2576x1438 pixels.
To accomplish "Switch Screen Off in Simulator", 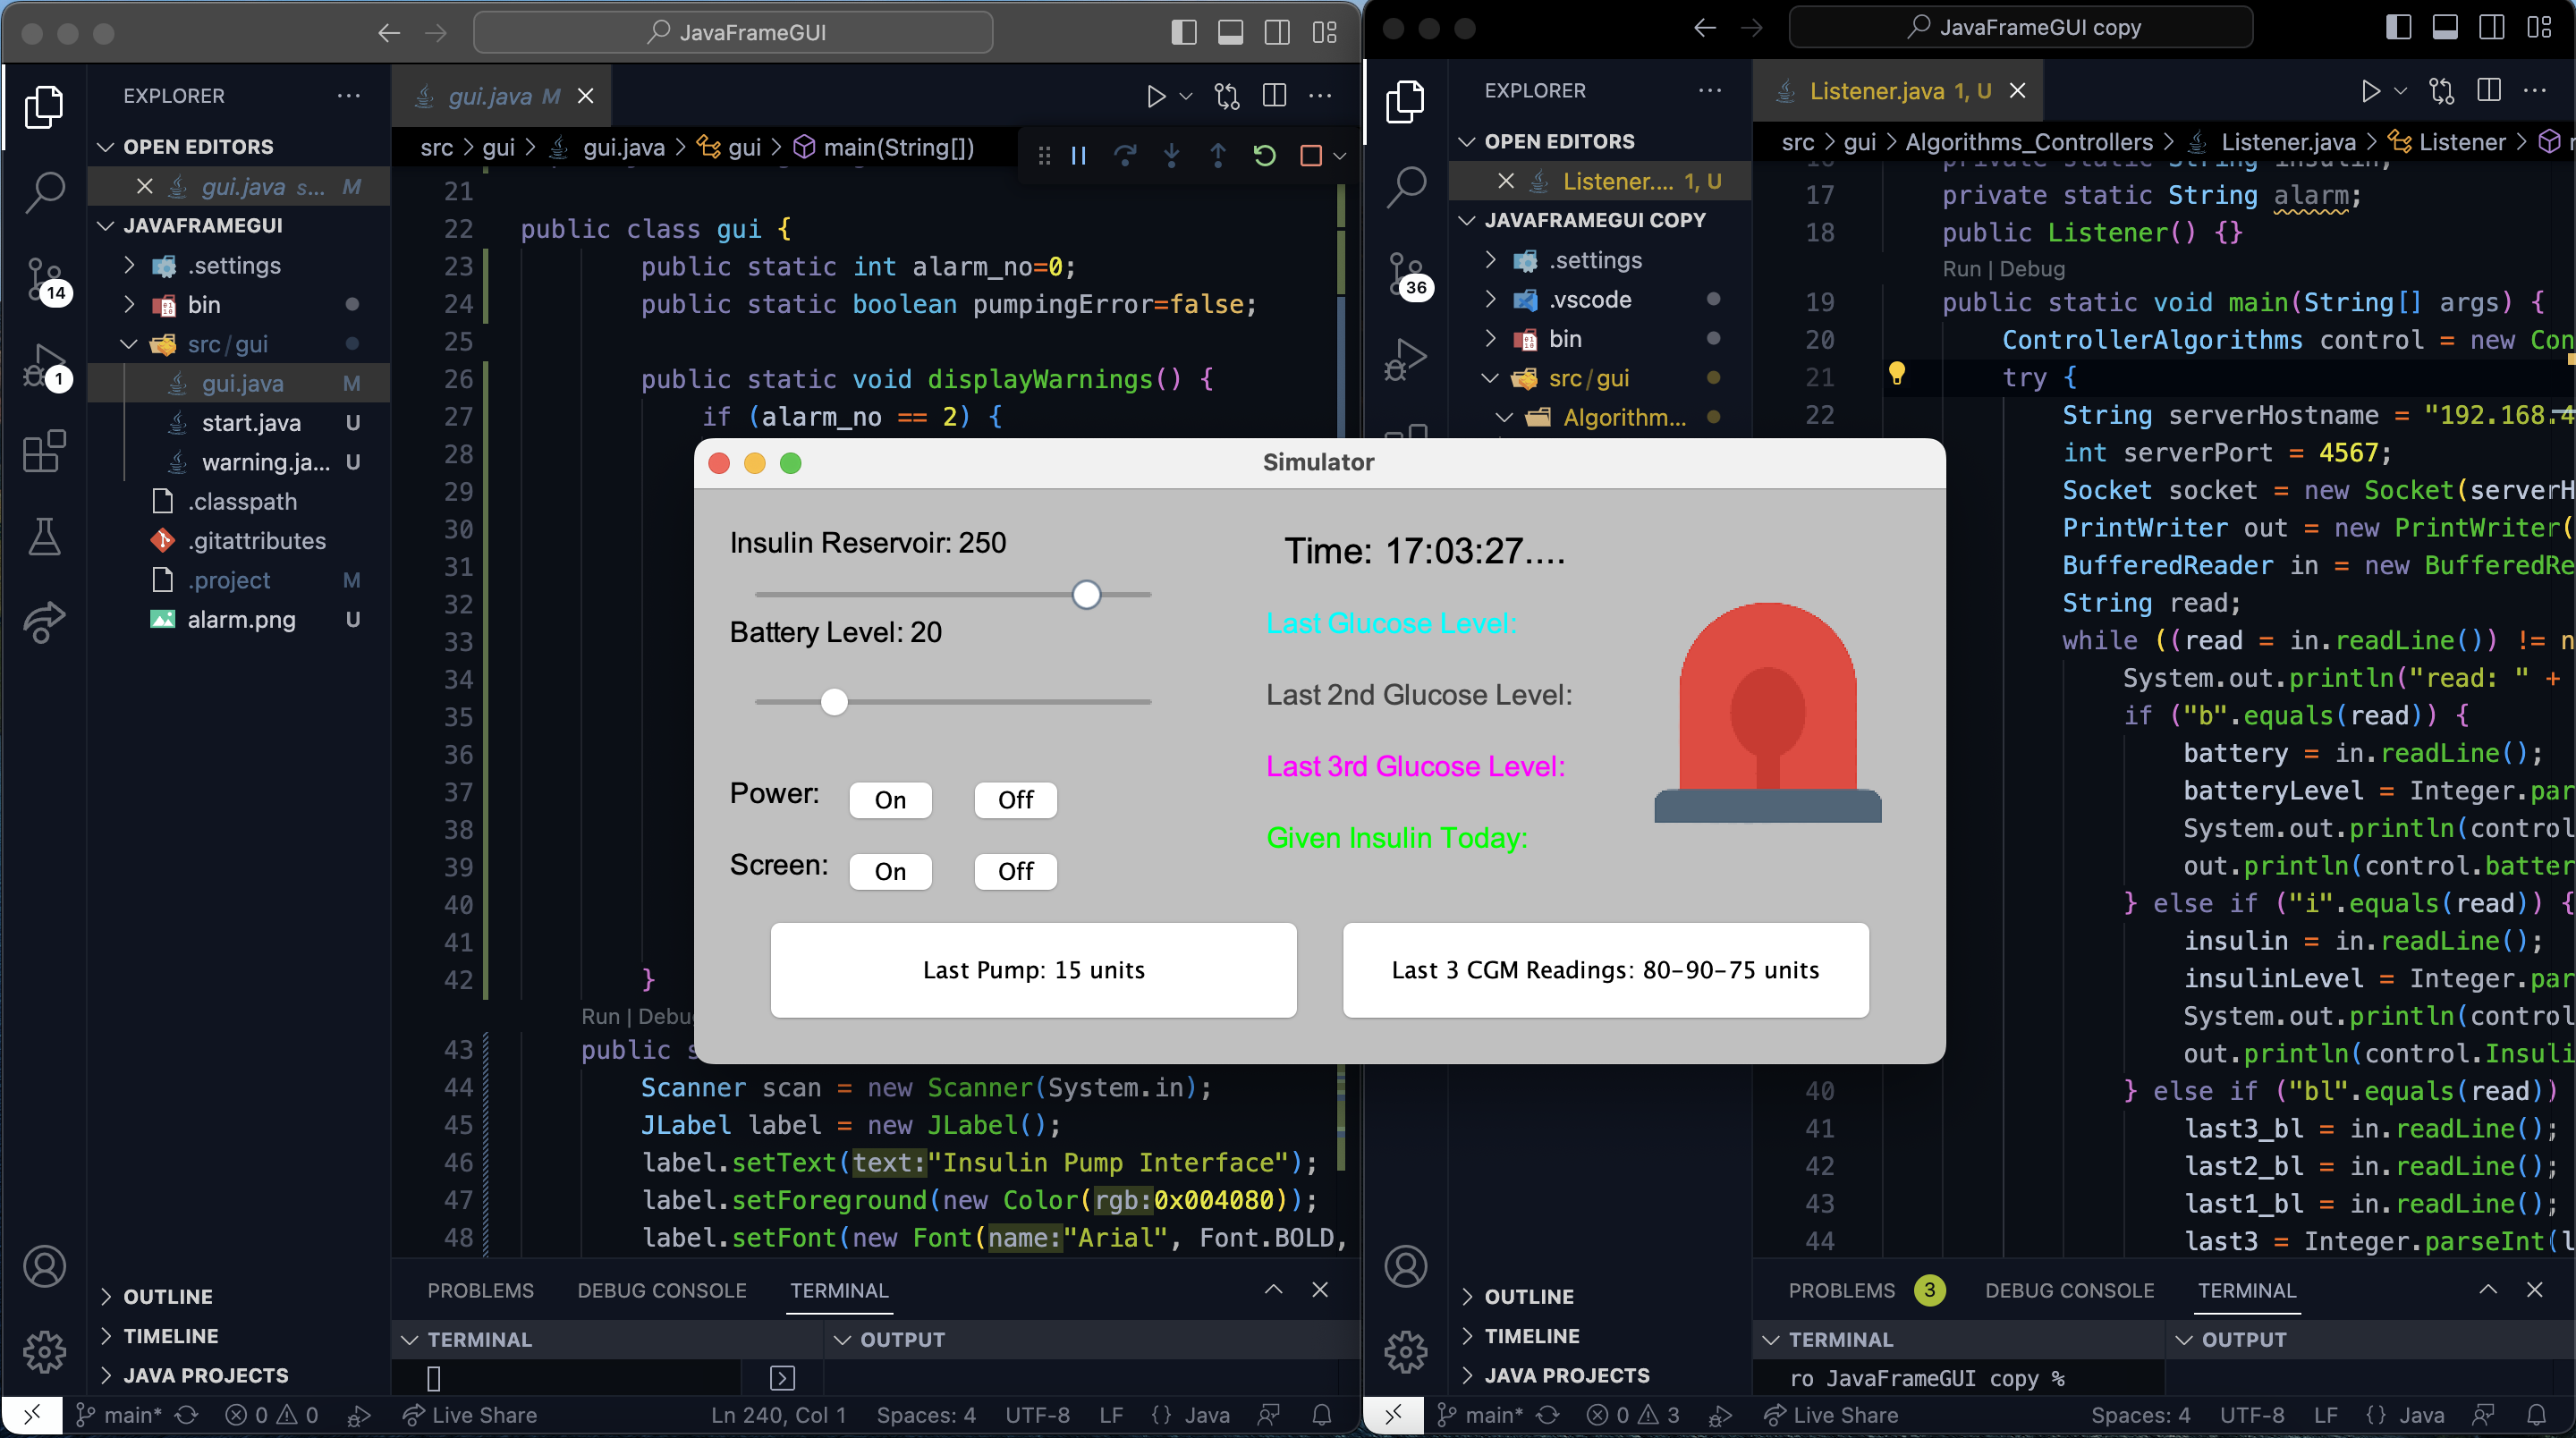I will tap(1014, 871).
